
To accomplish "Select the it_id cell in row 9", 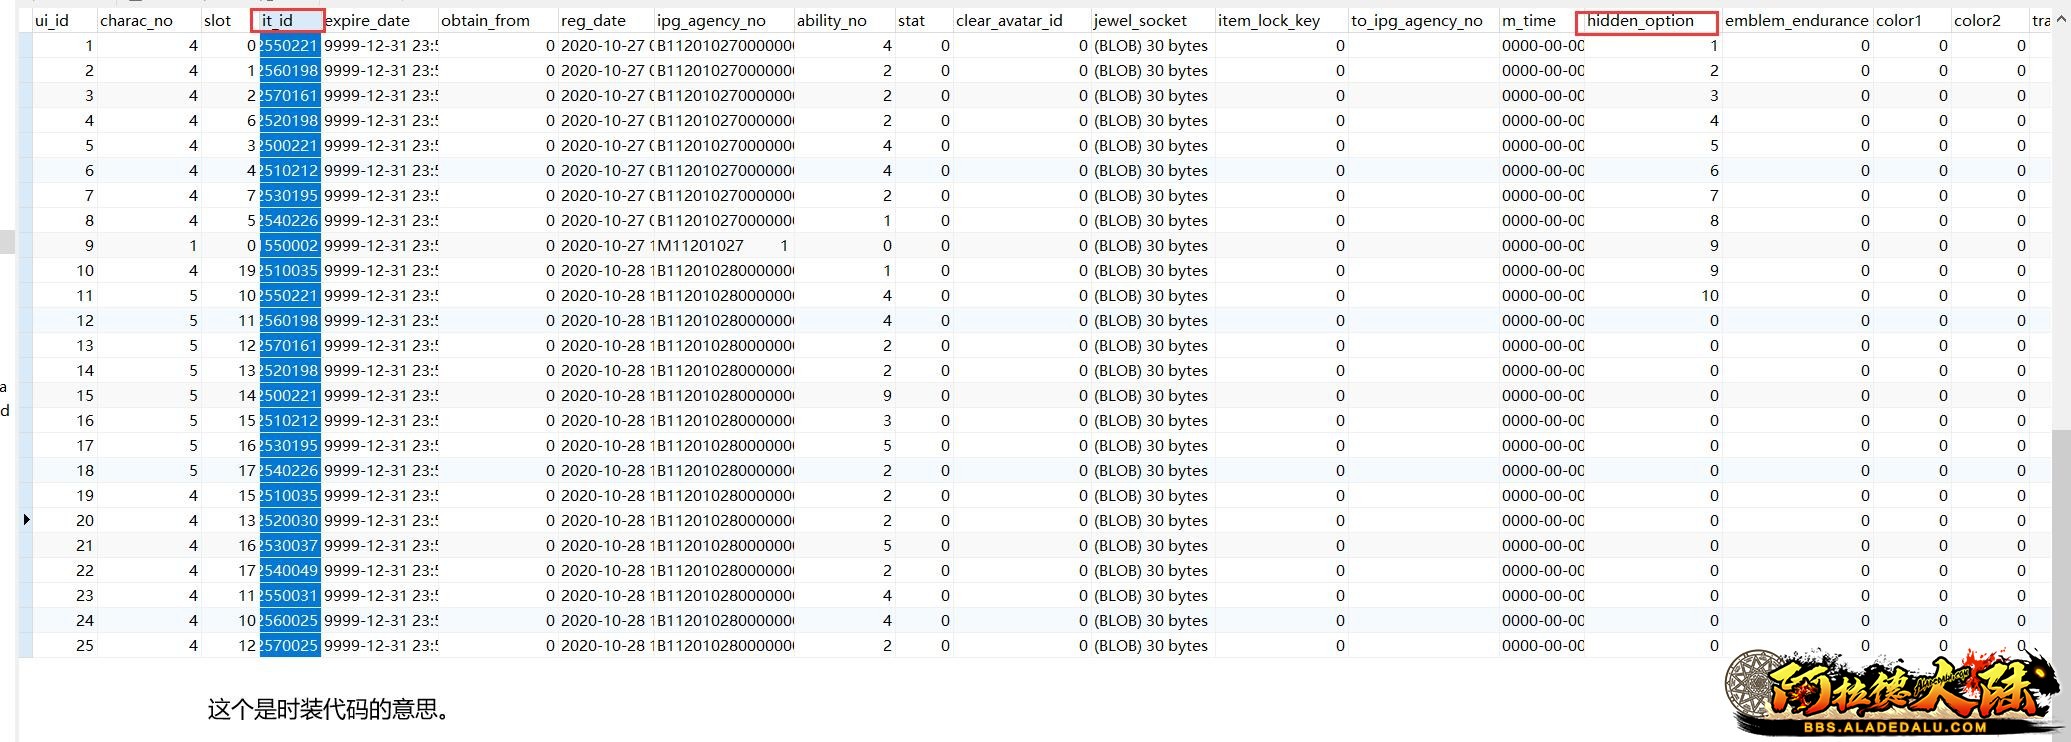I will click(290, 246).
